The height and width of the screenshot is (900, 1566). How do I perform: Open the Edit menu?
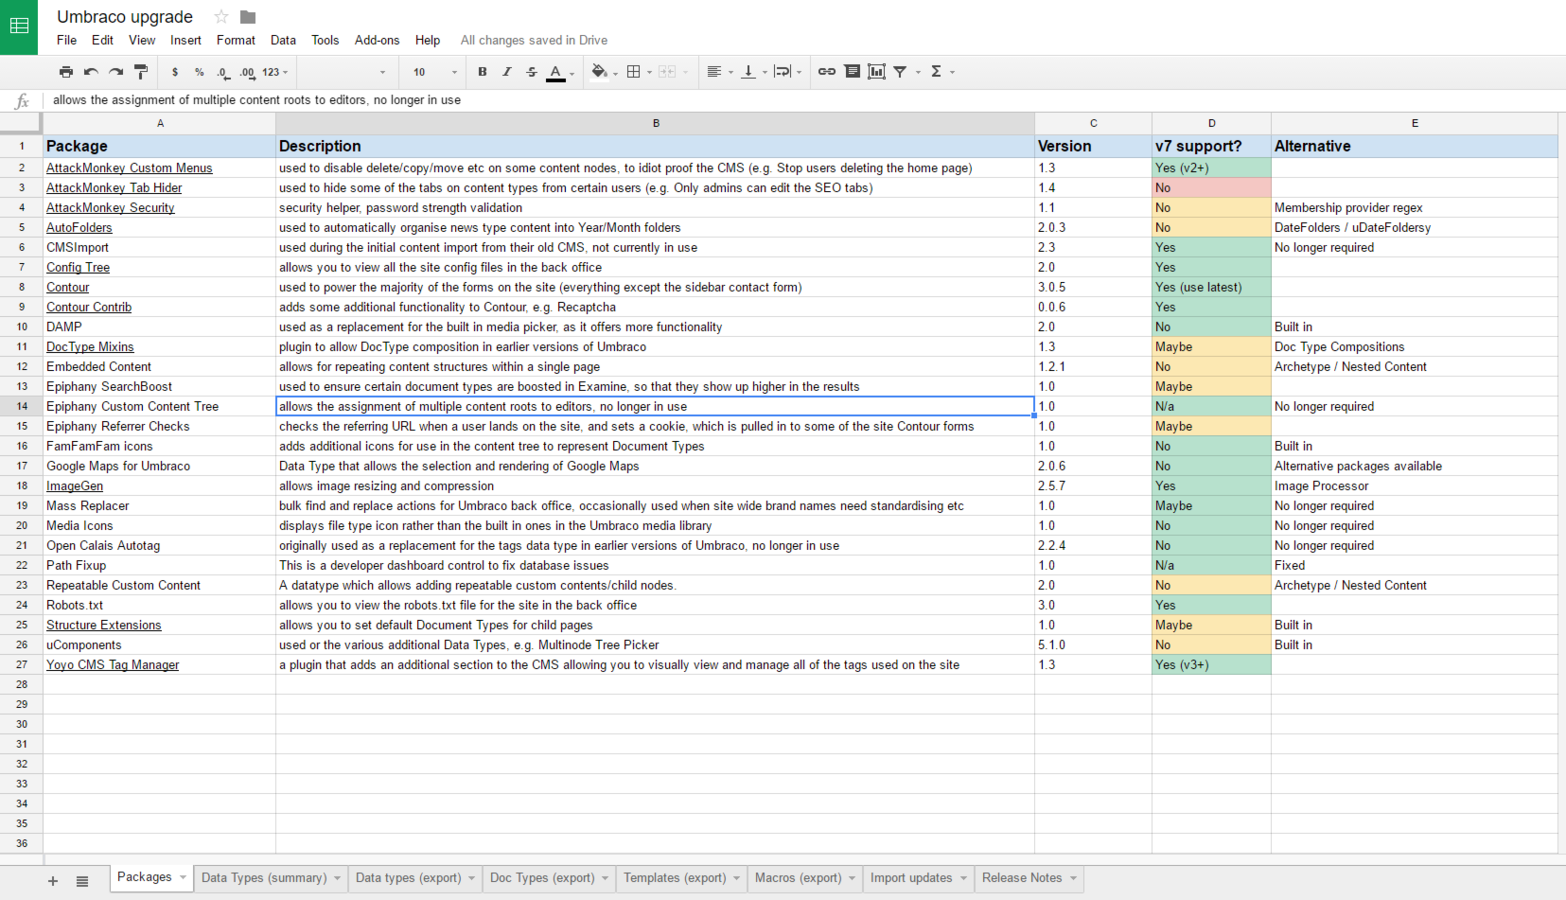[103, 41]
